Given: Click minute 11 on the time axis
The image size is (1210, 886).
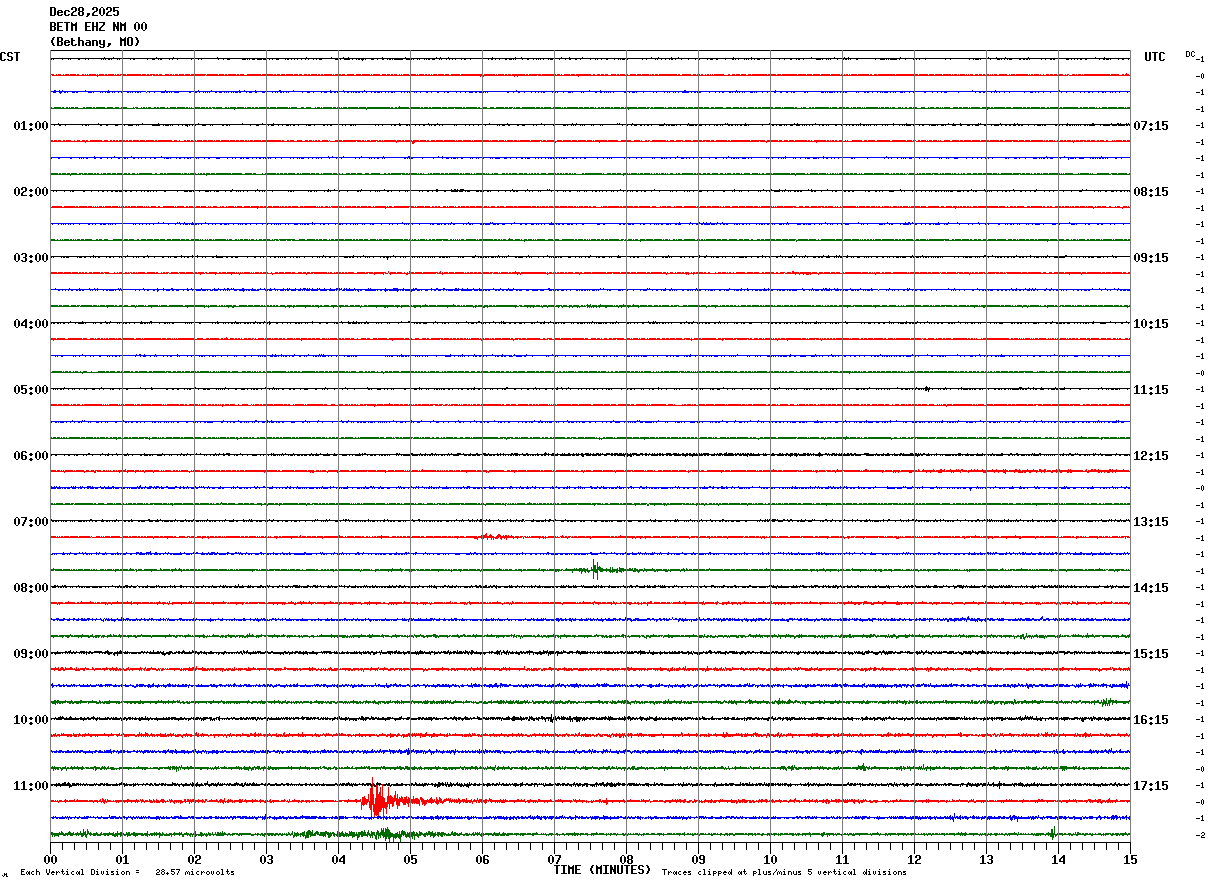Looking at the screenshot, I should pyautogui.click(x=842, y=859).
